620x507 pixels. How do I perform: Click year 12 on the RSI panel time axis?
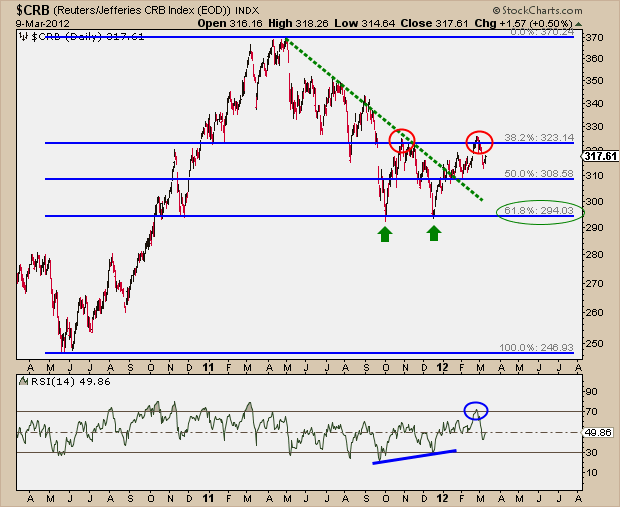[x=442, y=498]
